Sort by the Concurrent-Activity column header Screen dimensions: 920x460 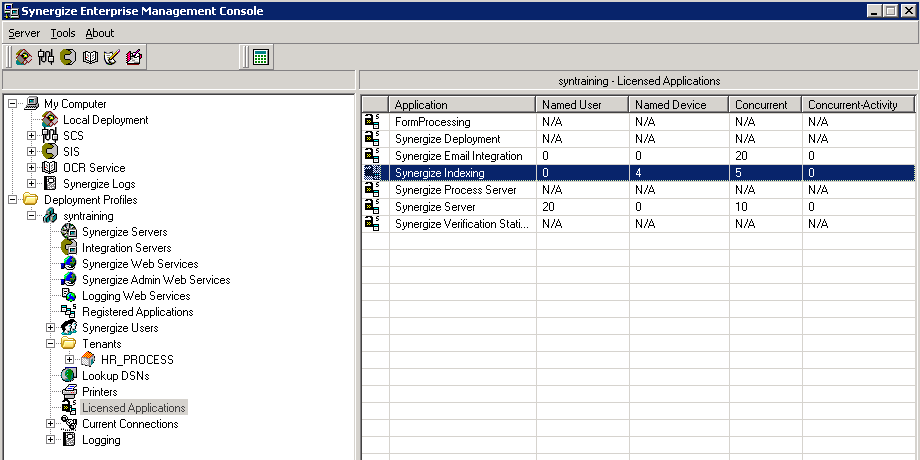tap(858, 104)
